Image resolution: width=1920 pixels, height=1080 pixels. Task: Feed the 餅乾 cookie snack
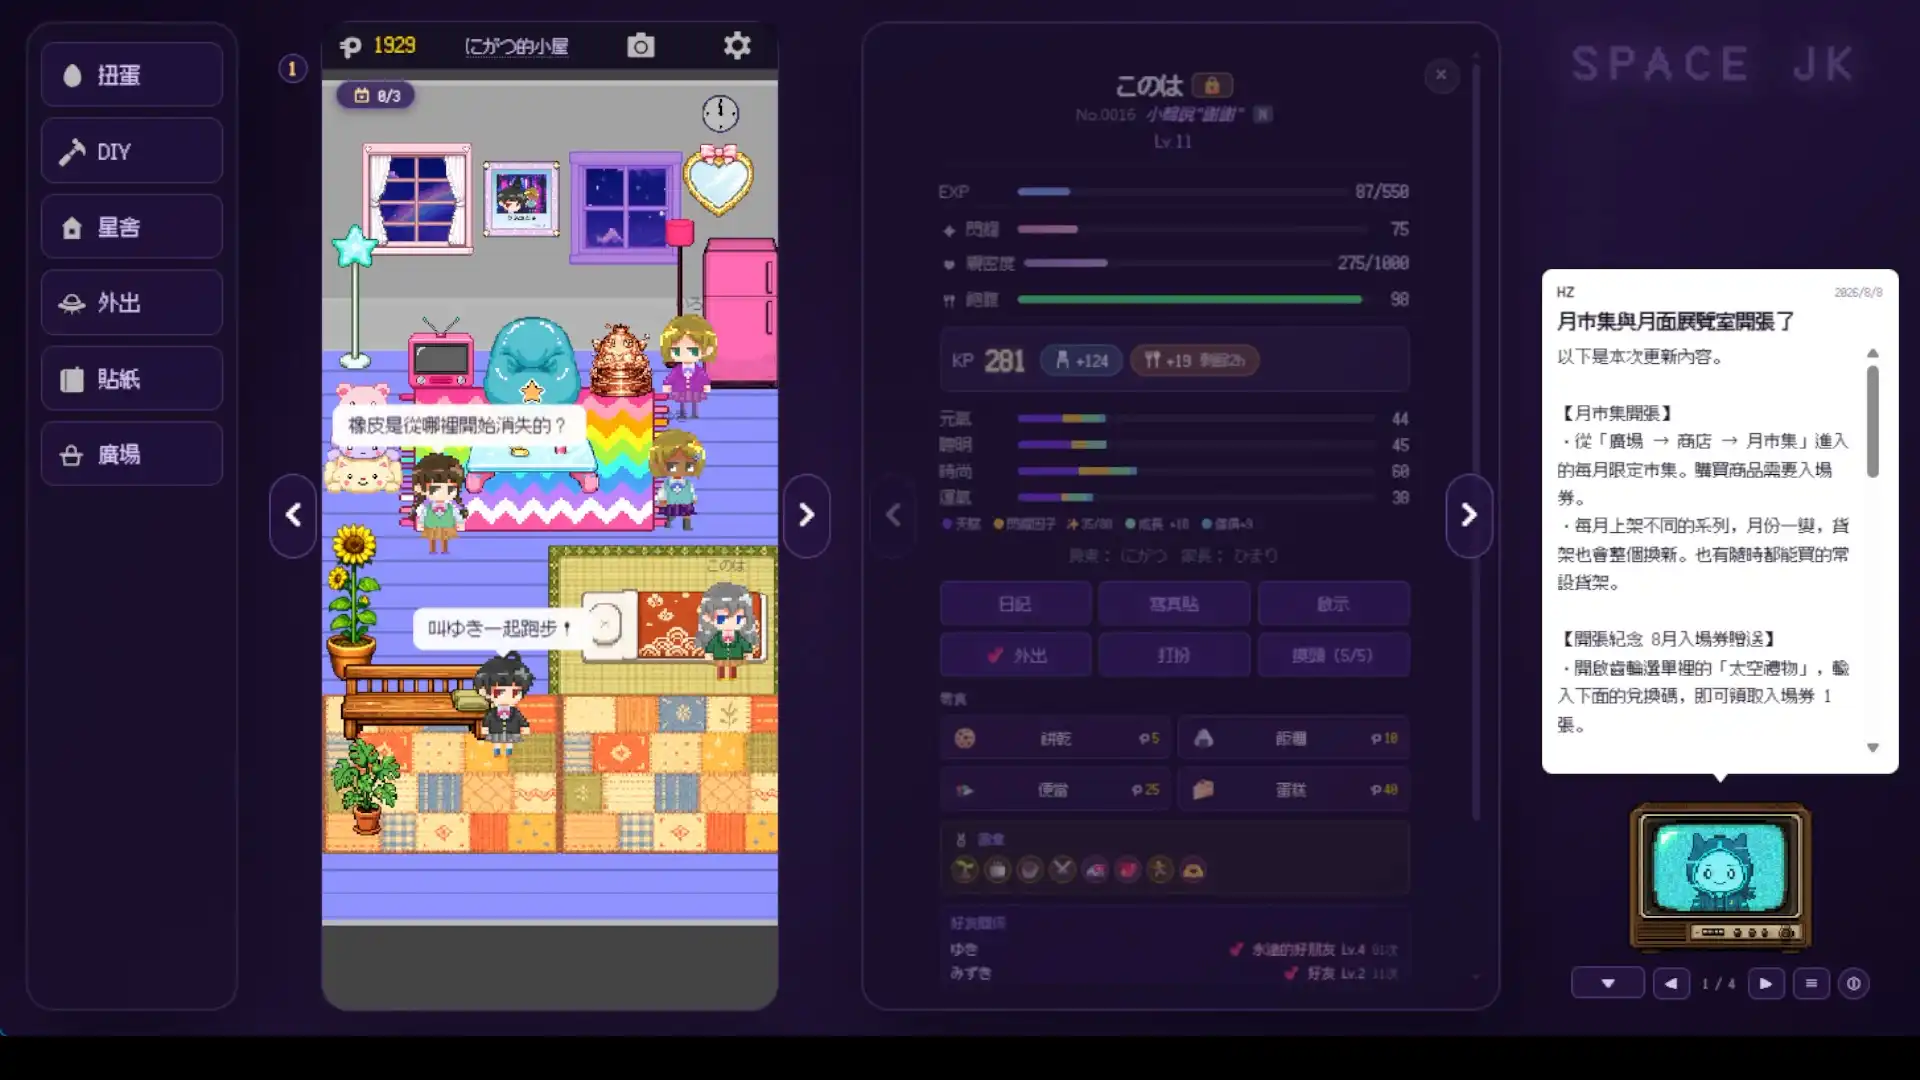pyautogui.click(x=1056, y=738)
